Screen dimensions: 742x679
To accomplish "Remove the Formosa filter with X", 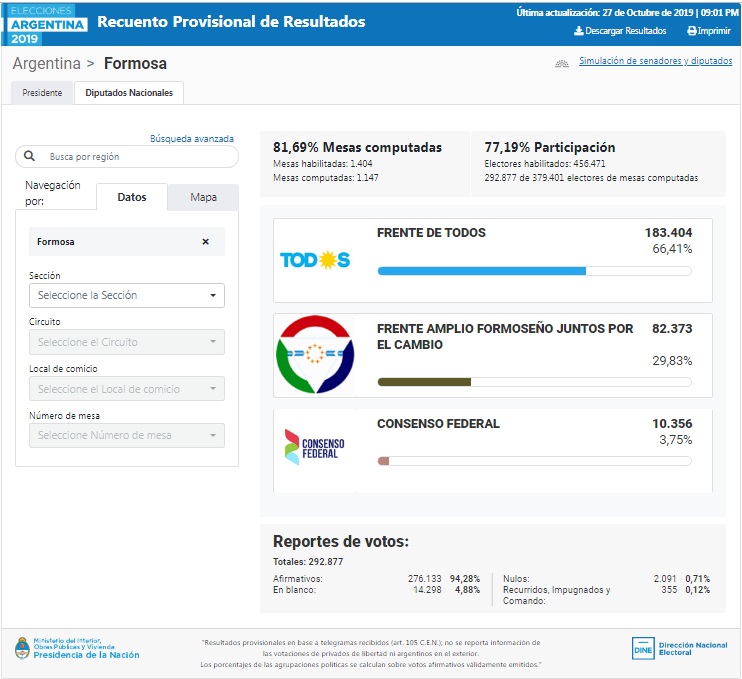I will pos(205,241).
